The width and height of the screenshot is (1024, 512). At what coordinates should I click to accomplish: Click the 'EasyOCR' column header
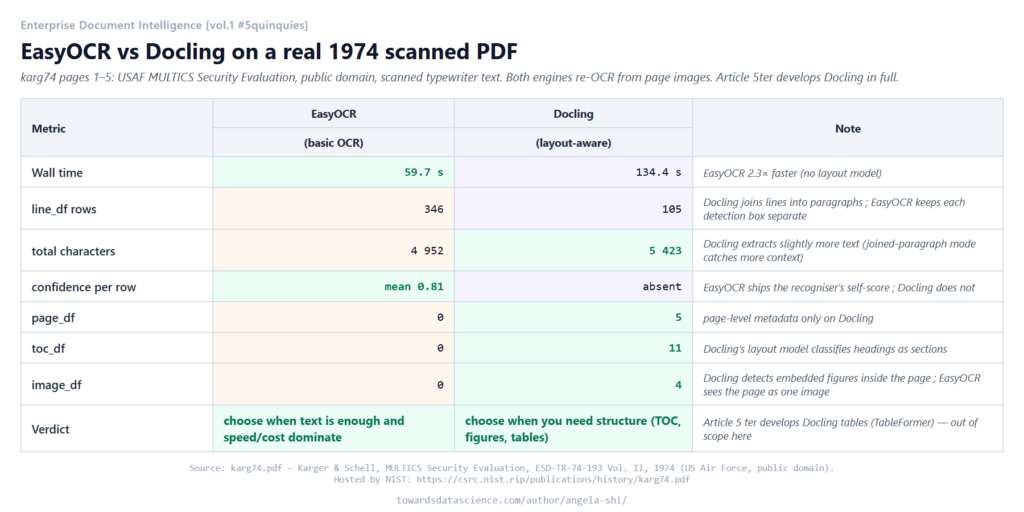[x=334, y=114]
